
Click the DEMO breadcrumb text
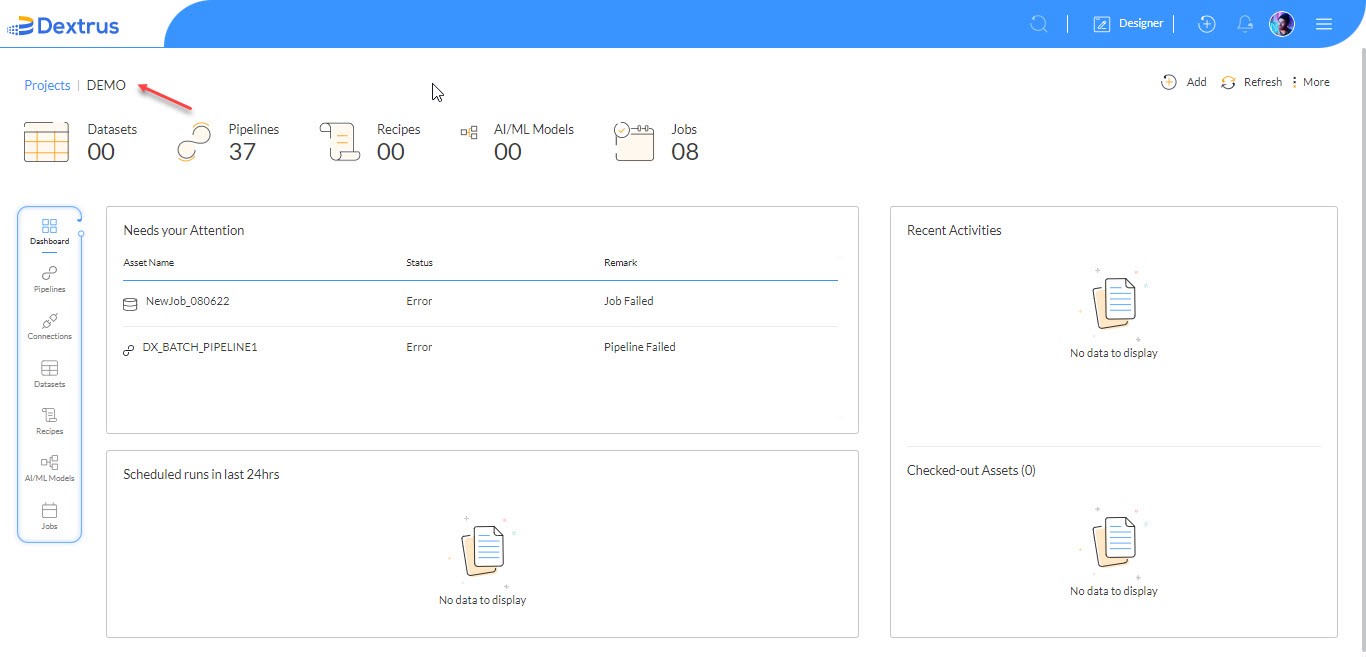pos(106,85)
